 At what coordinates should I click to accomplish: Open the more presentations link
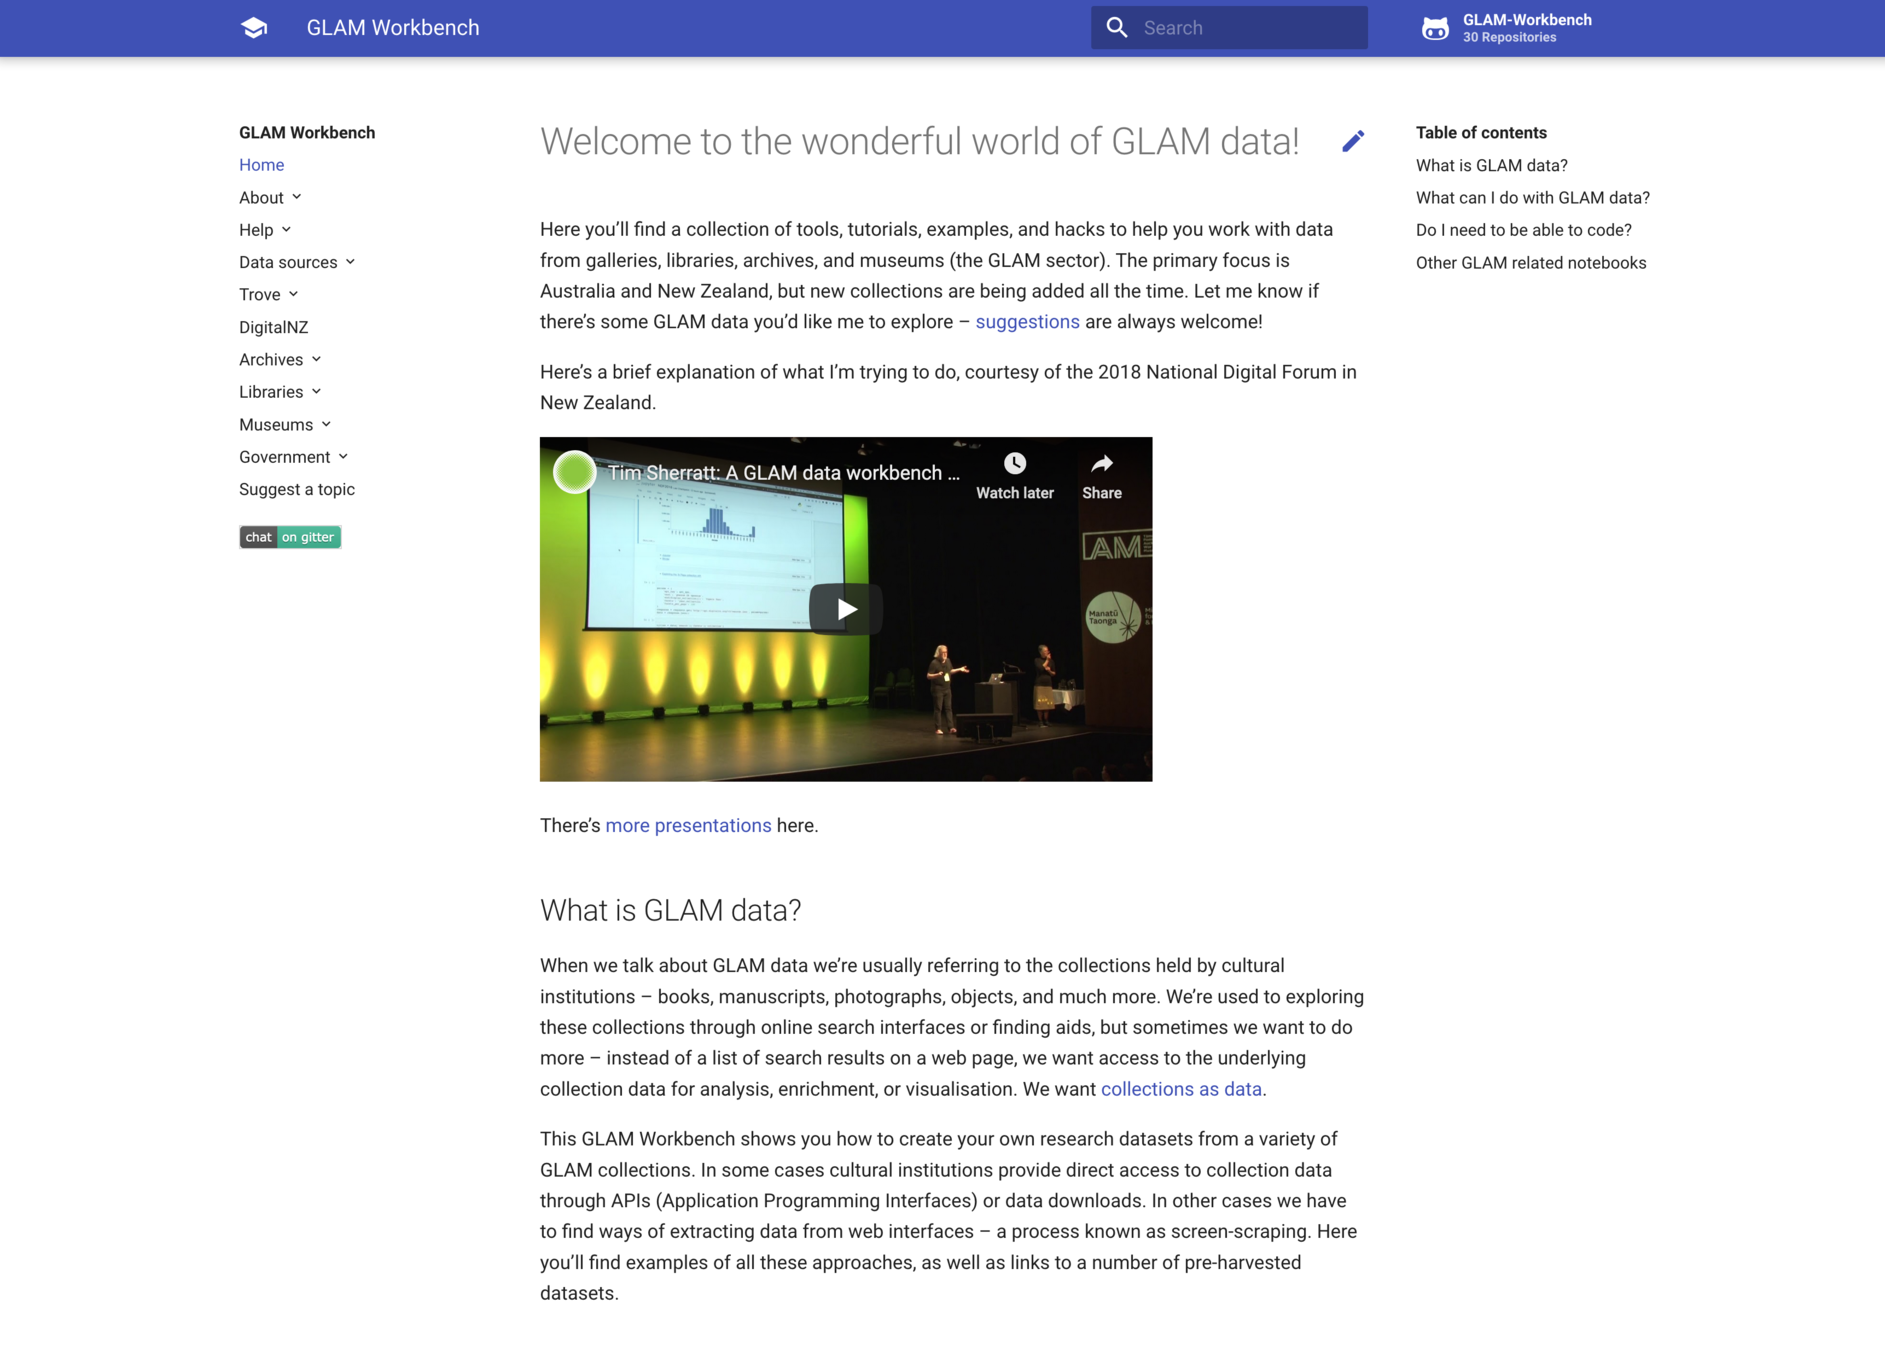click(x=688, y=825)
